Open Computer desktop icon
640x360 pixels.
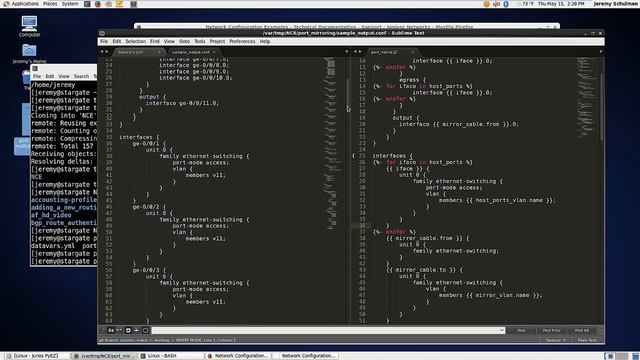click(x=29, y=27)
